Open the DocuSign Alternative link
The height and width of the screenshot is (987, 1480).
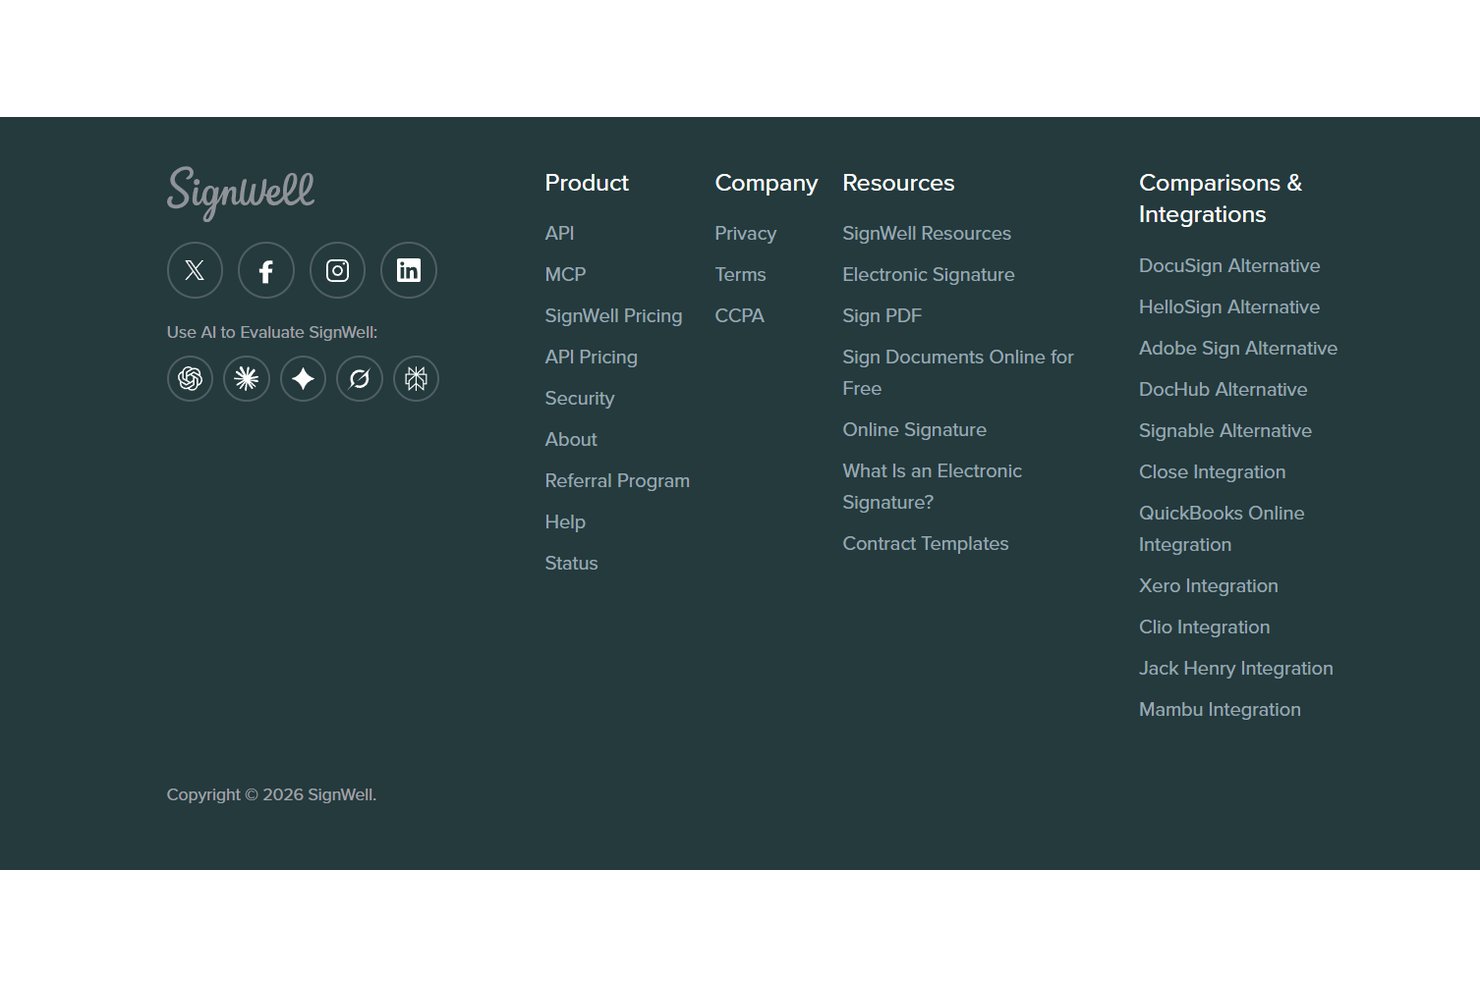pos(1230,266)
